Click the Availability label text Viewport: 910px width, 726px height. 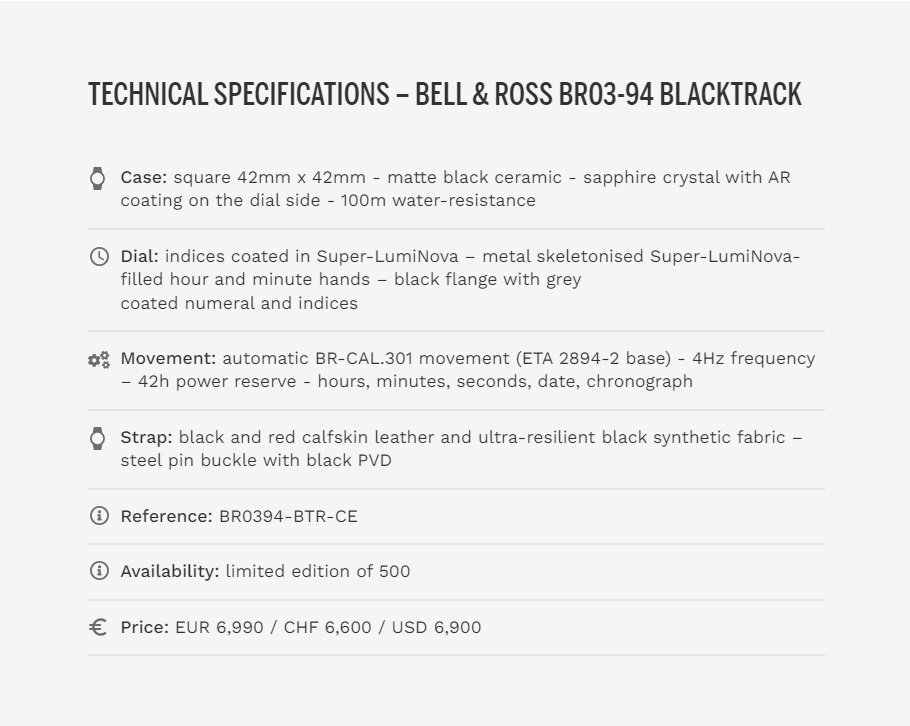170,571
